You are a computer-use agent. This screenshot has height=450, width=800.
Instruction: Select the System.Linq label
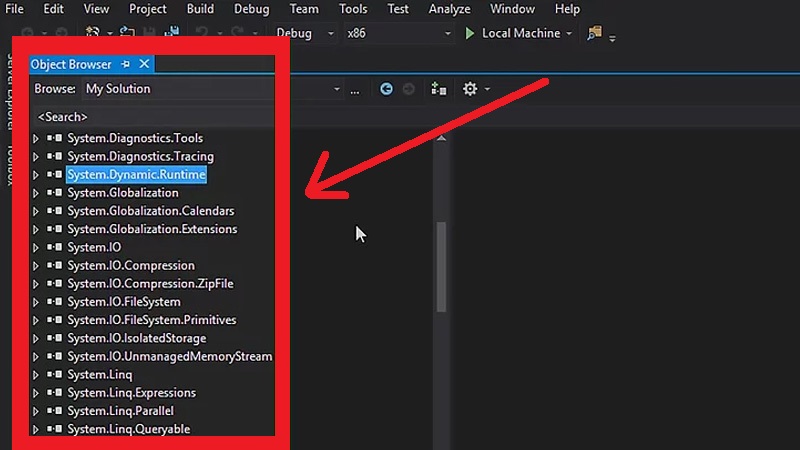tap(99, 374)
